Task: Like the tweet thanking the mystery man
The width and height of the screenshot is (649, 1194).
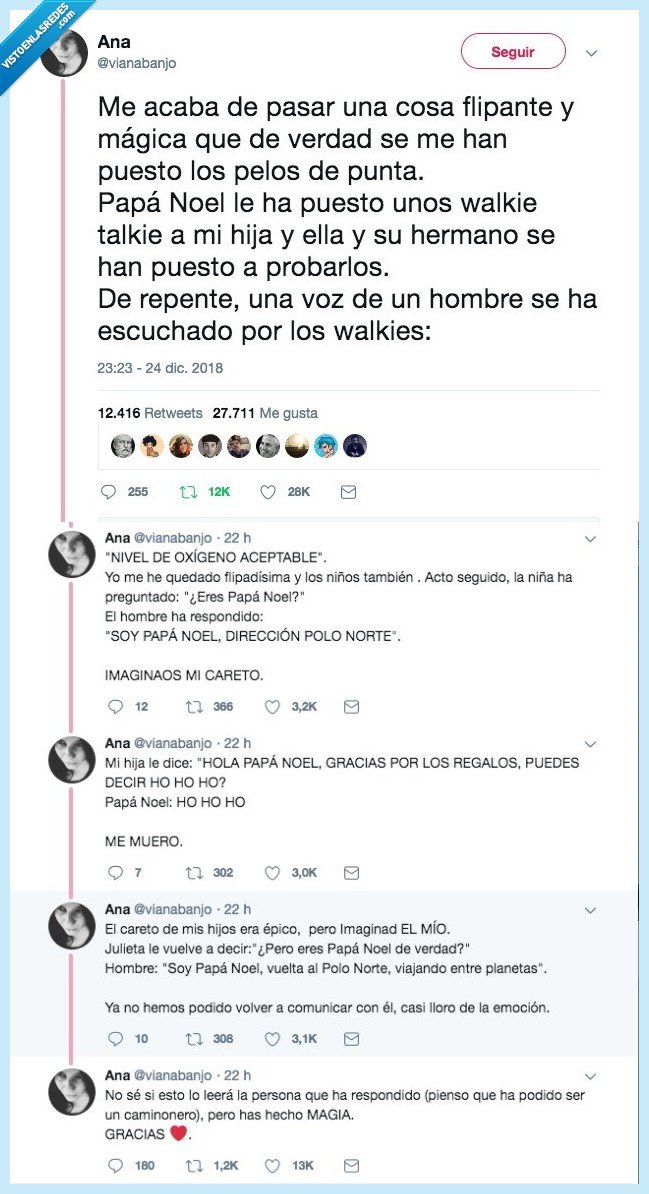Action: click(271, 1165)
